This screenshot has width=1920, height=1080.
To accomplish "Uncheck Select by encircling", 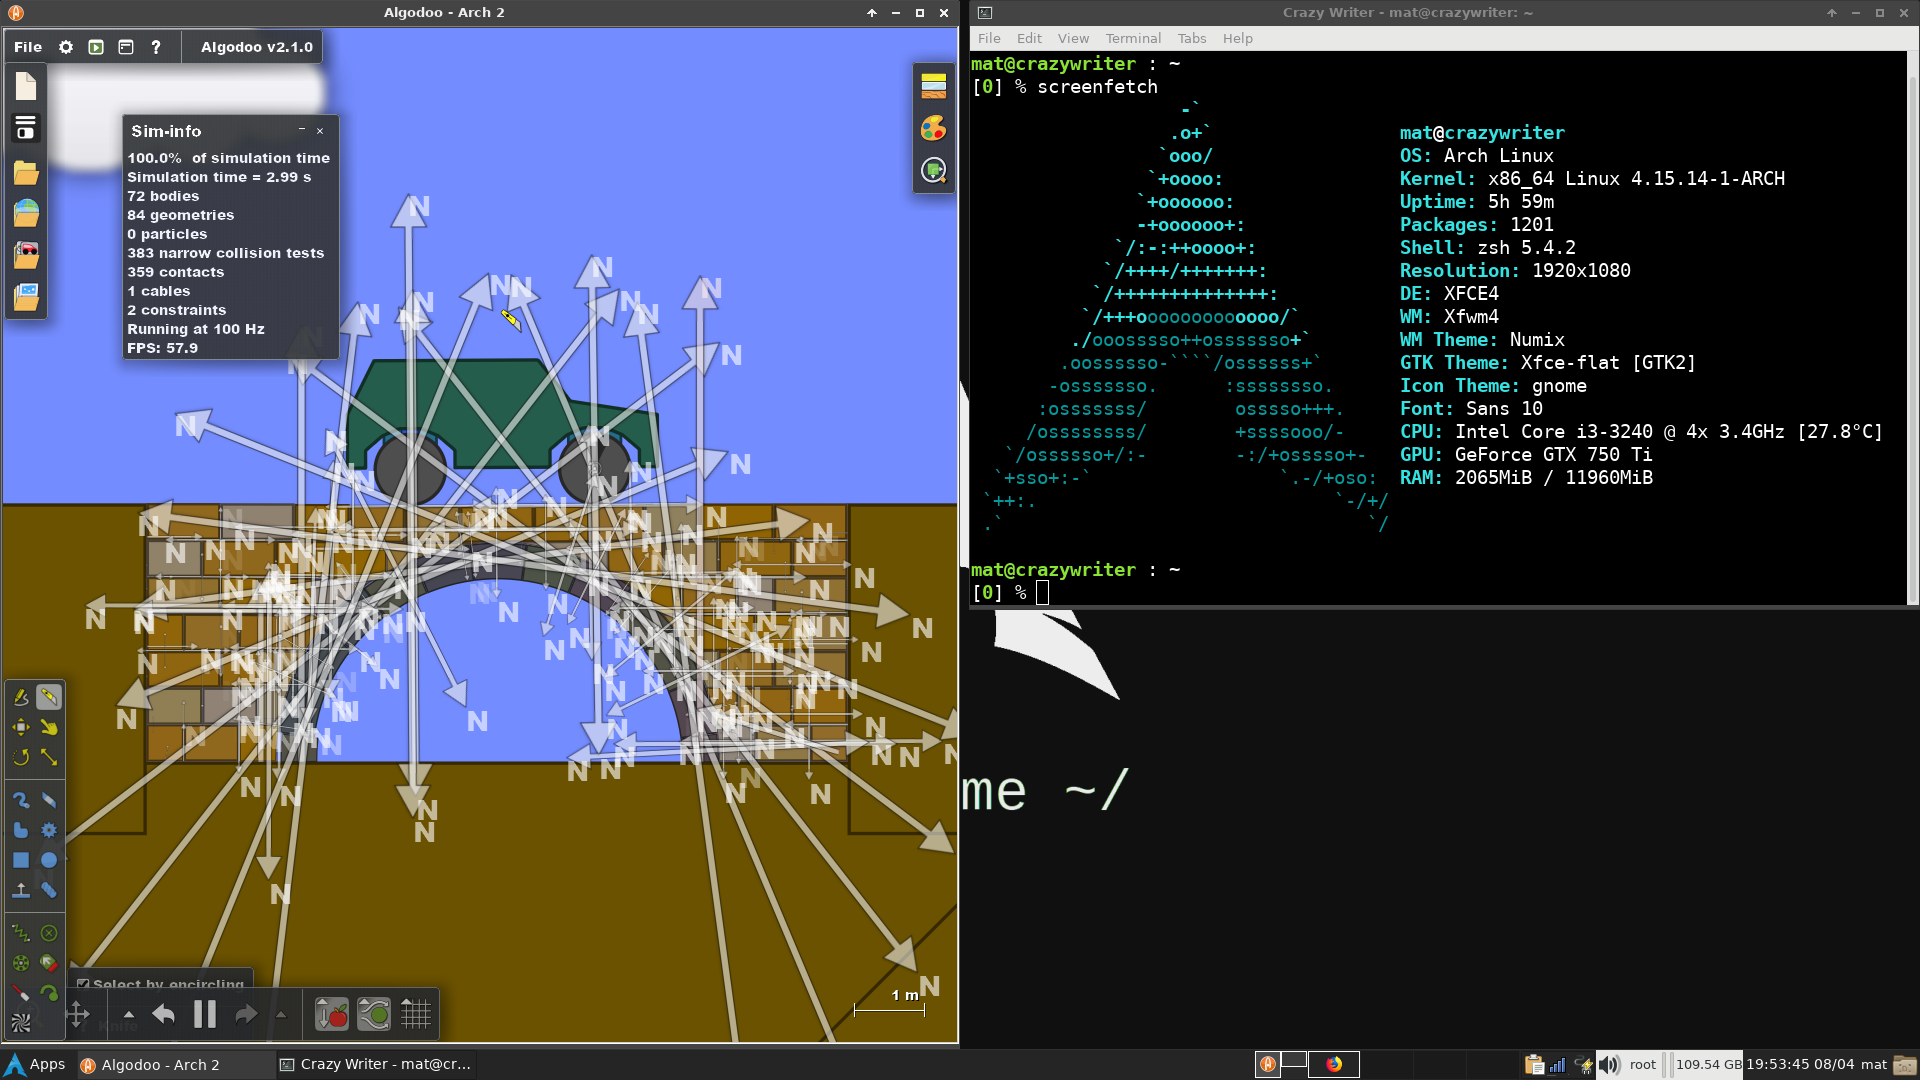I will click(84, 984).
